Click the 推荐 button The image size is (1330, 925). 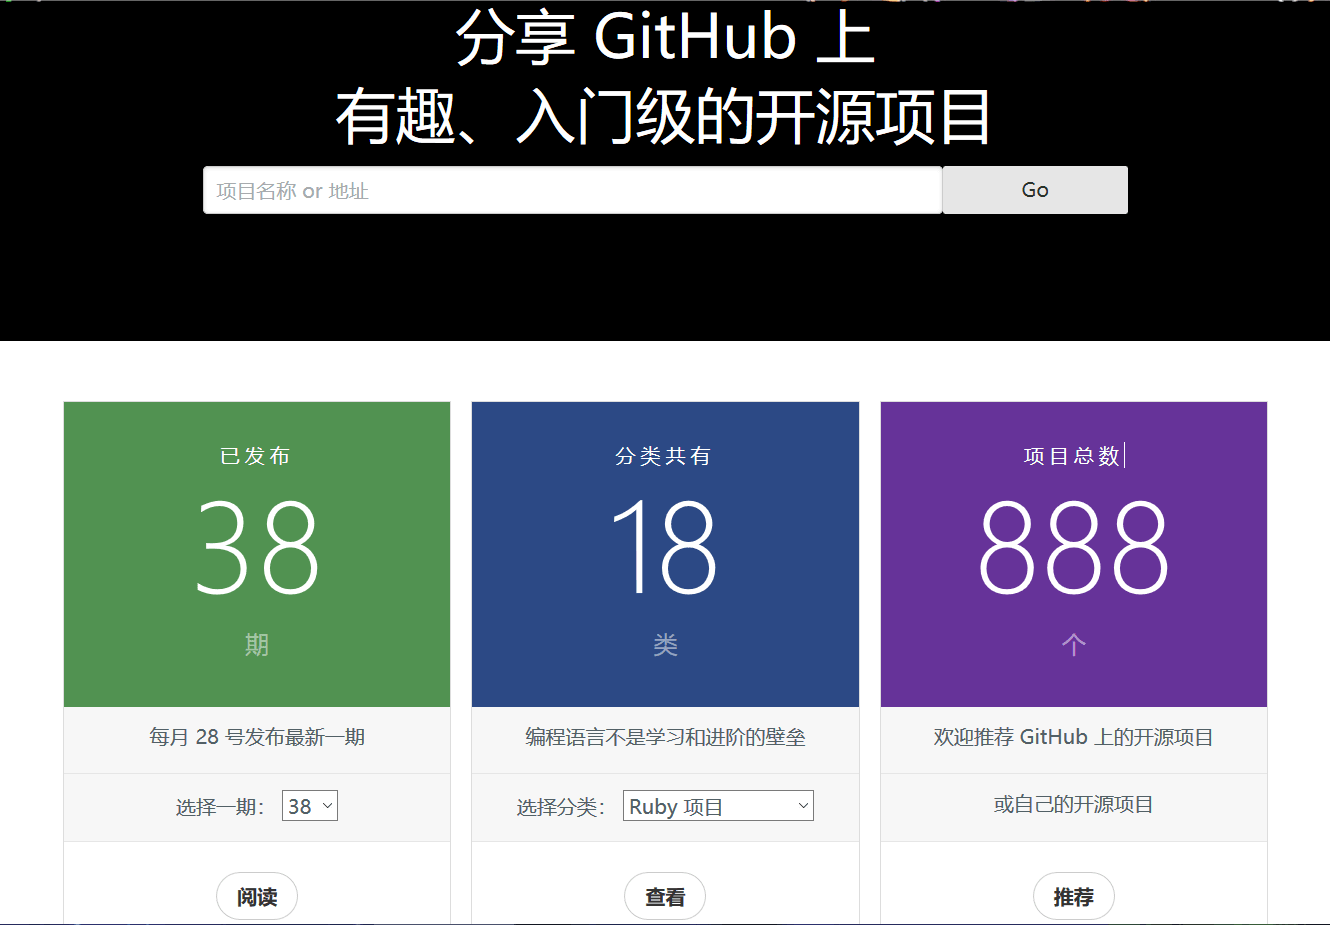[x=1074, y=896]
